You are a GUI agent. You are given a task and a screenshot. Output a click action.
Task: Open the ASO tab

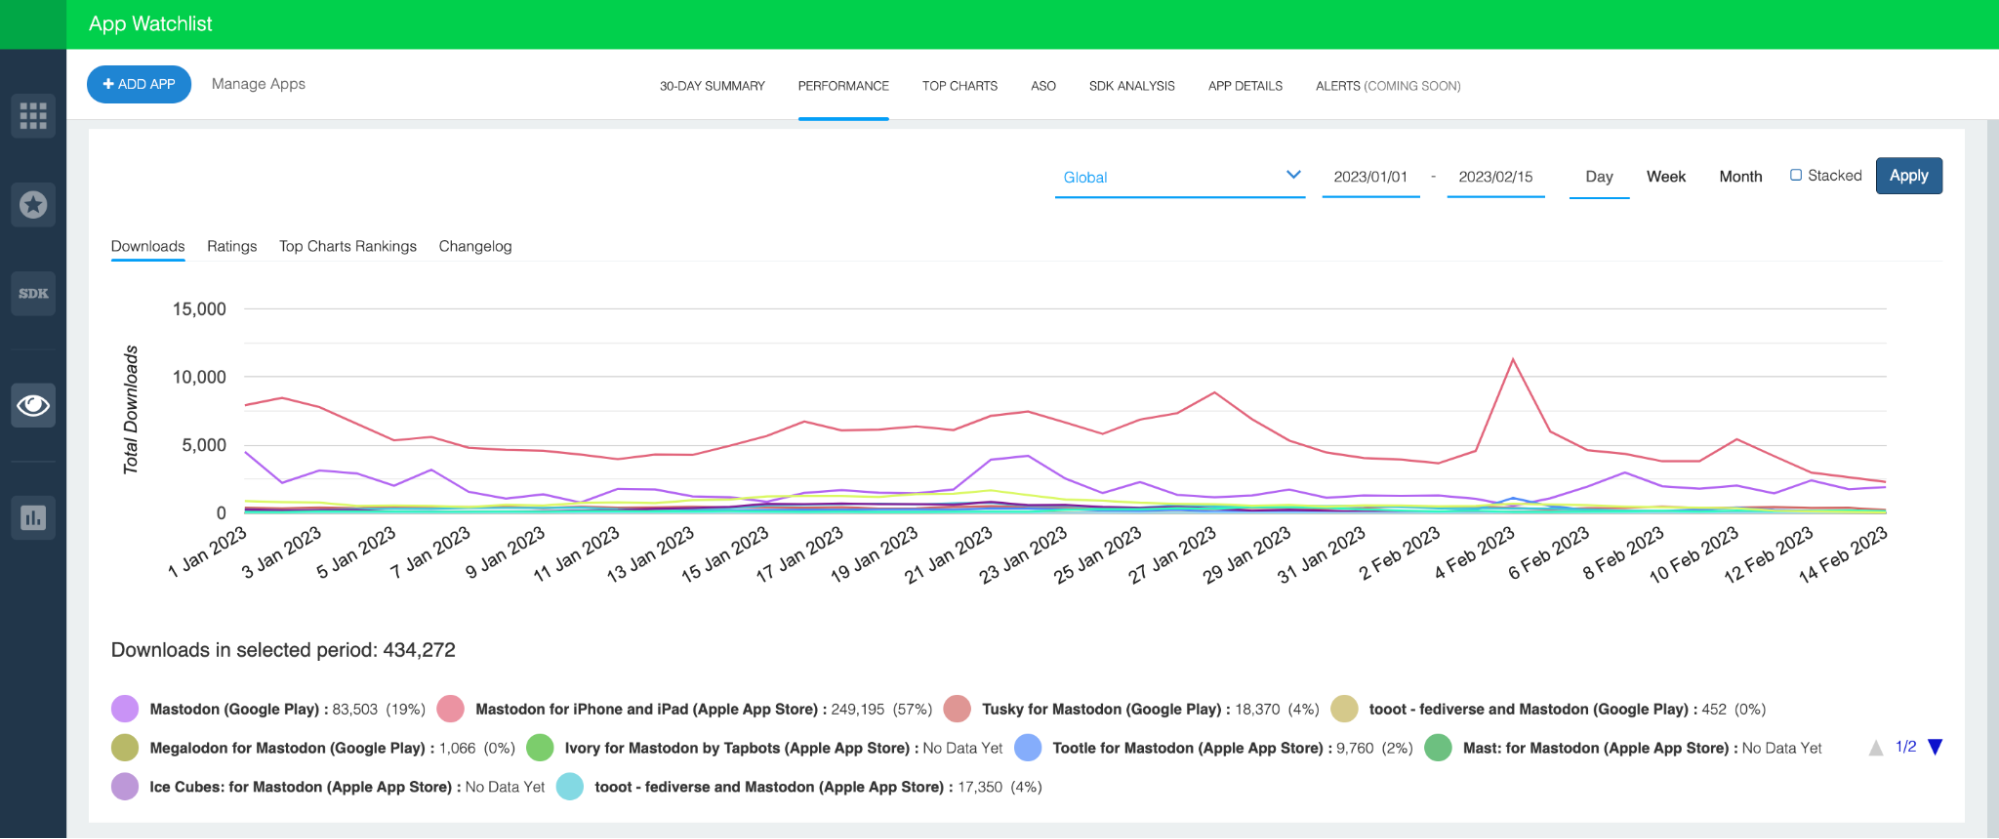(x=1043, y=86)
